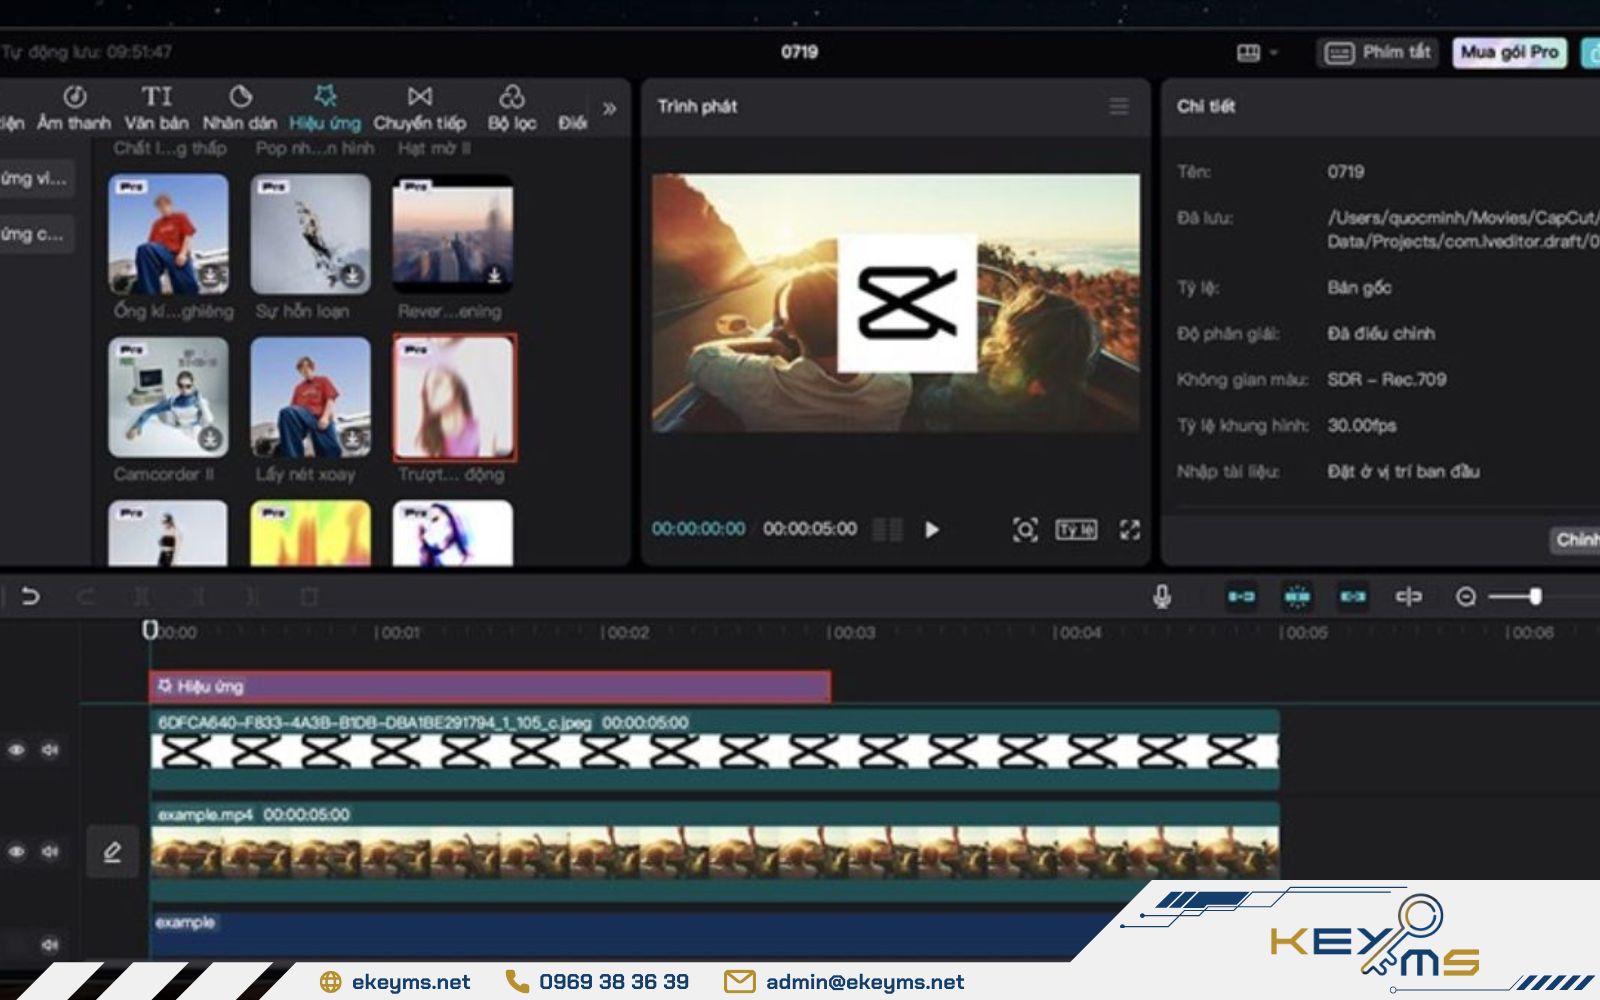Open the Nhãn dán stickers tab

240,108
